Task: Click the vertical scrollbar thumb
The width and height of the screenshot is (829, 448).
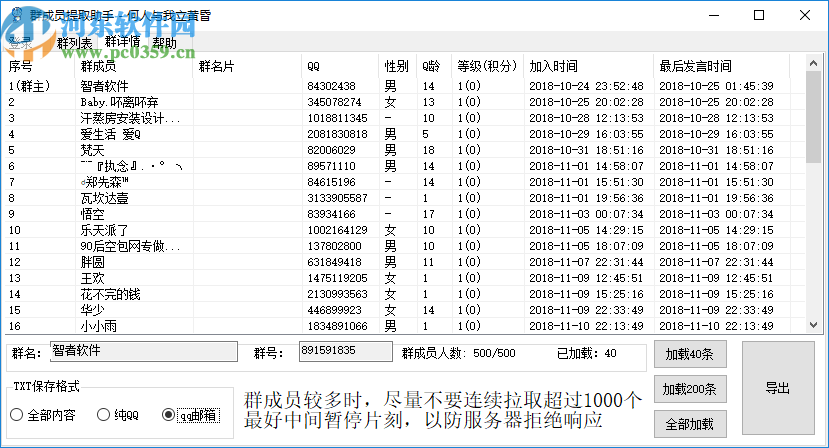Action: tap(813, 117)
